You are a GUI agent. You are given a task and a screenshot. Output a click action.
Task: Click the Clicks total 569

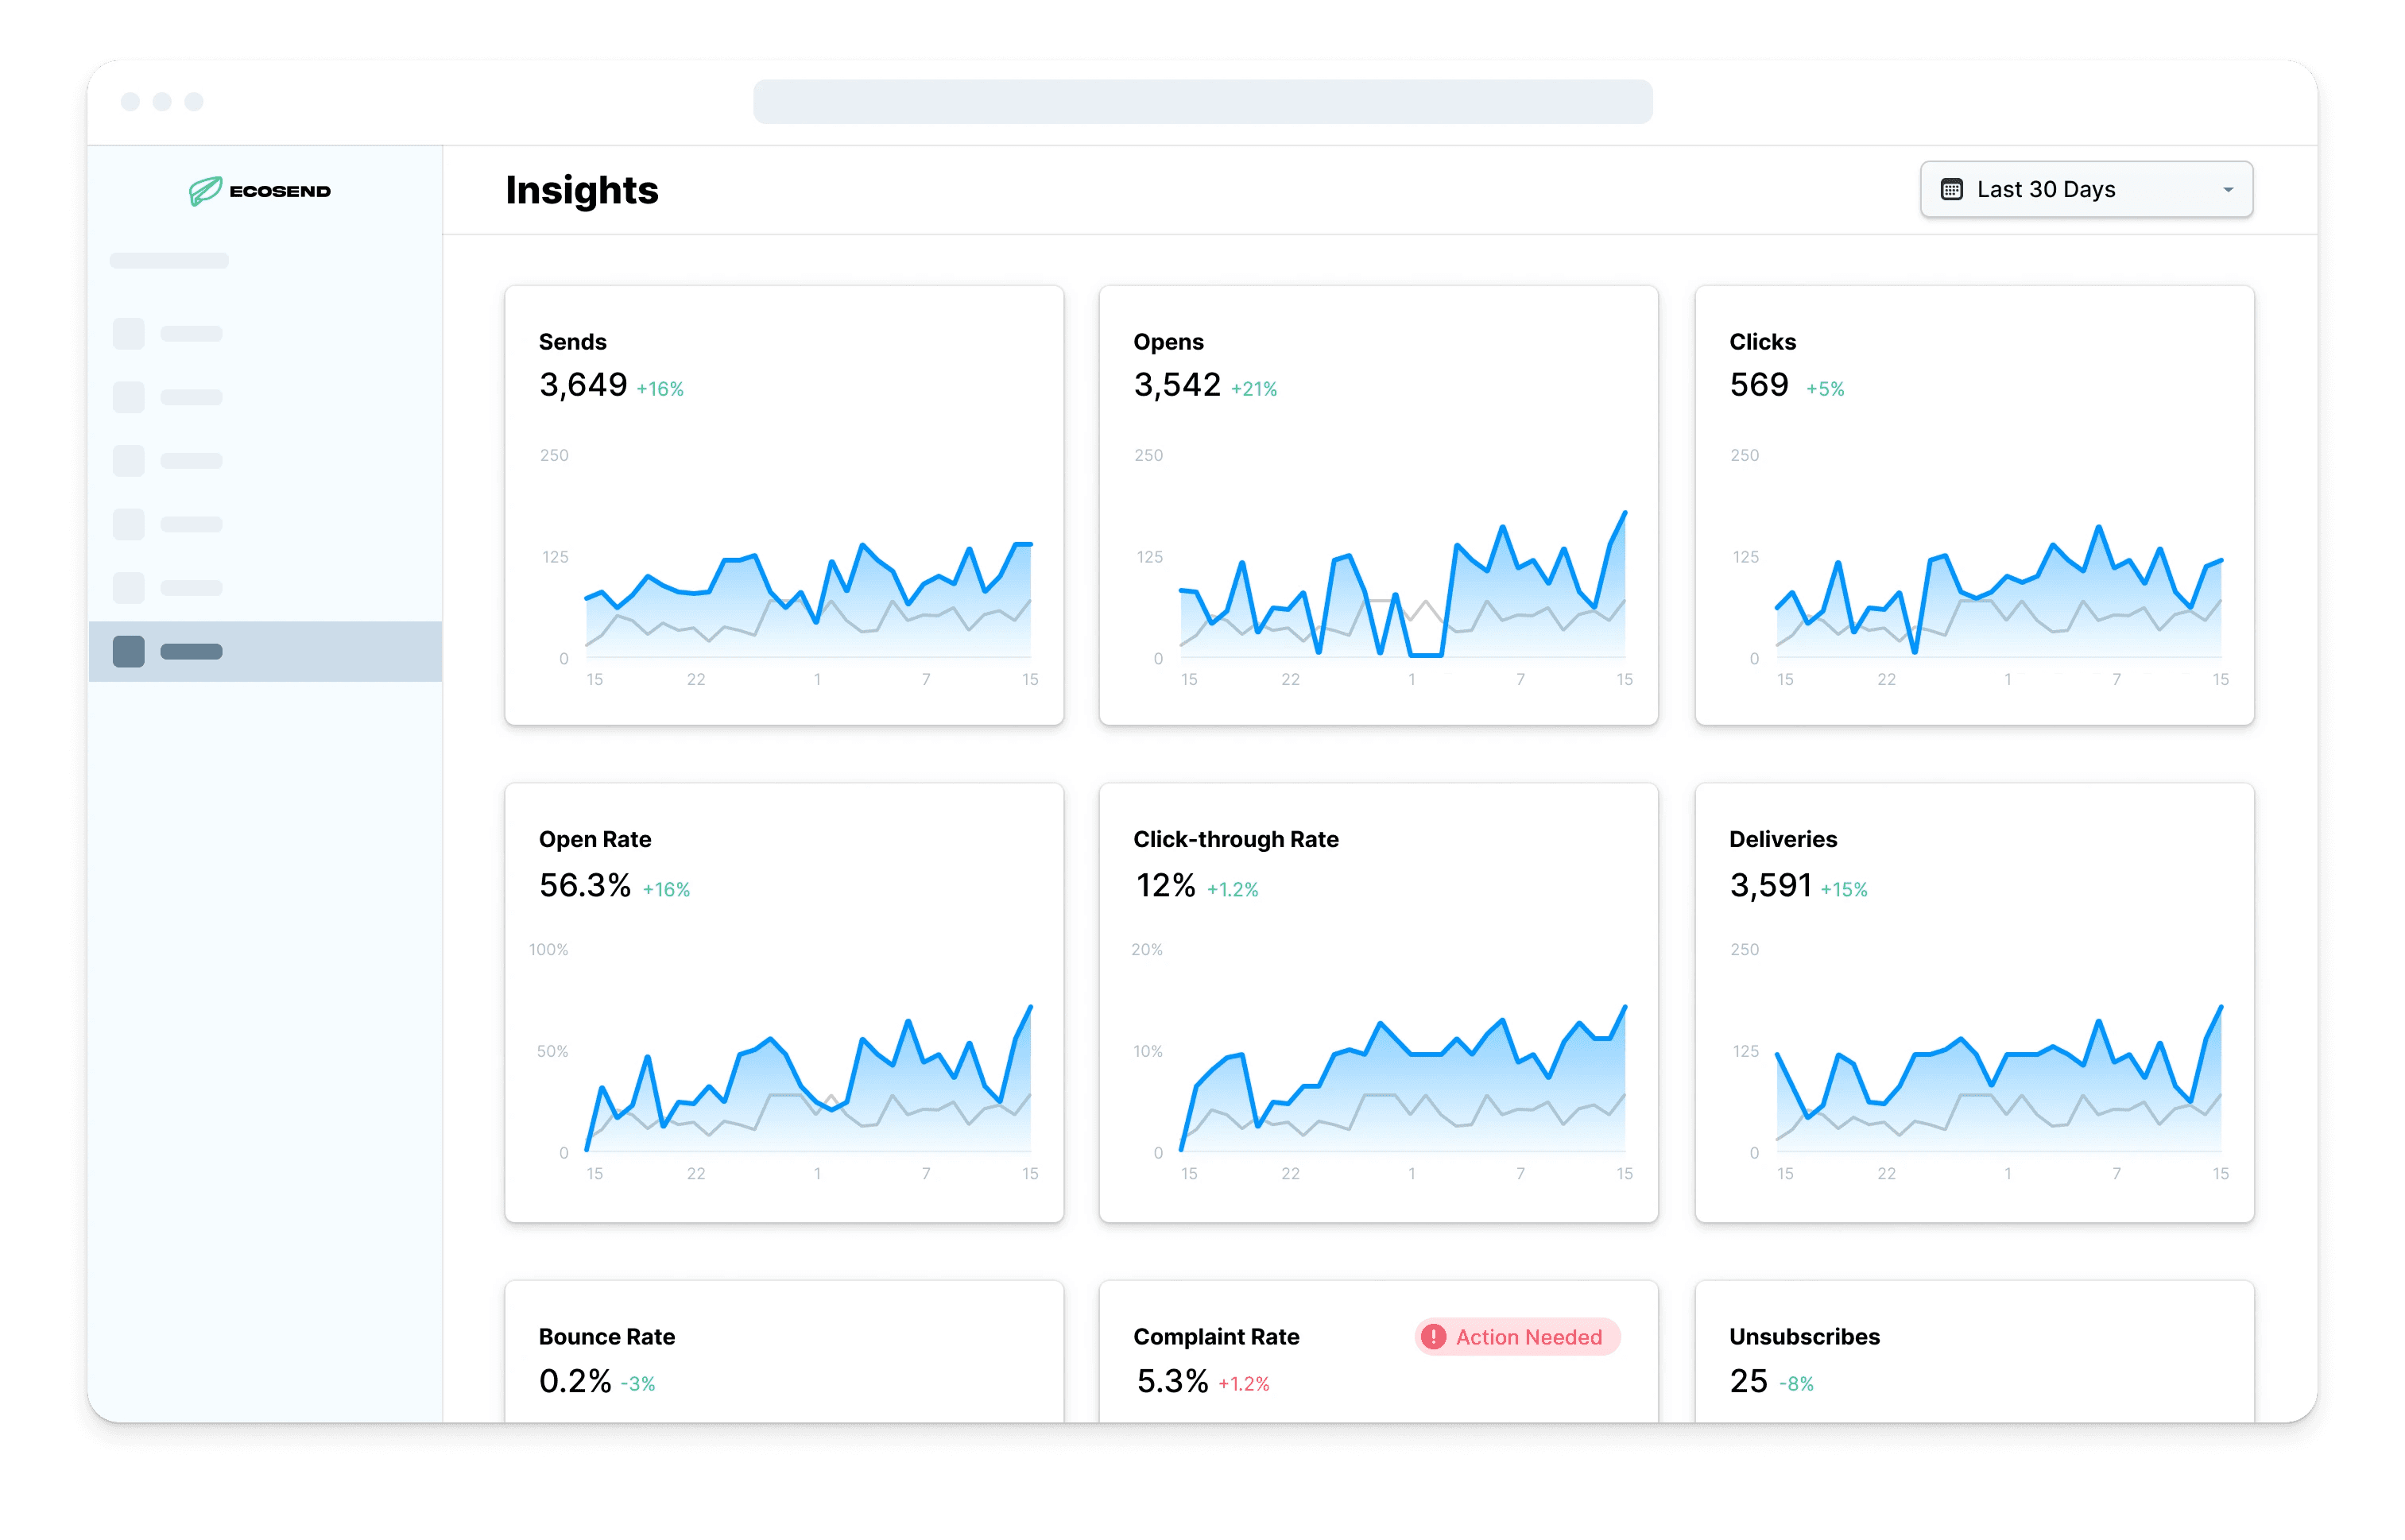(x=1759, y=385)
